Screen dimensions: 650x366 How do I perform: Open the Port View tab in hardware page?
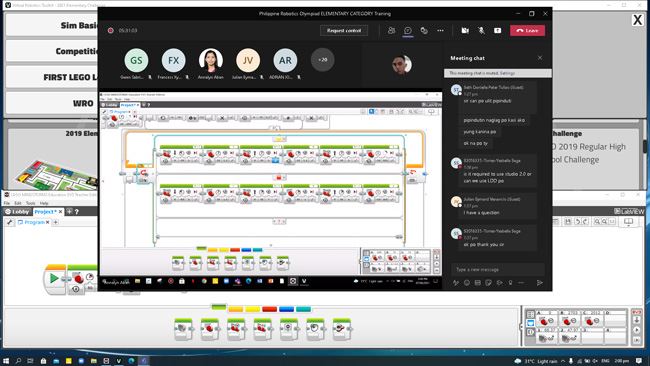click(530, 323)
